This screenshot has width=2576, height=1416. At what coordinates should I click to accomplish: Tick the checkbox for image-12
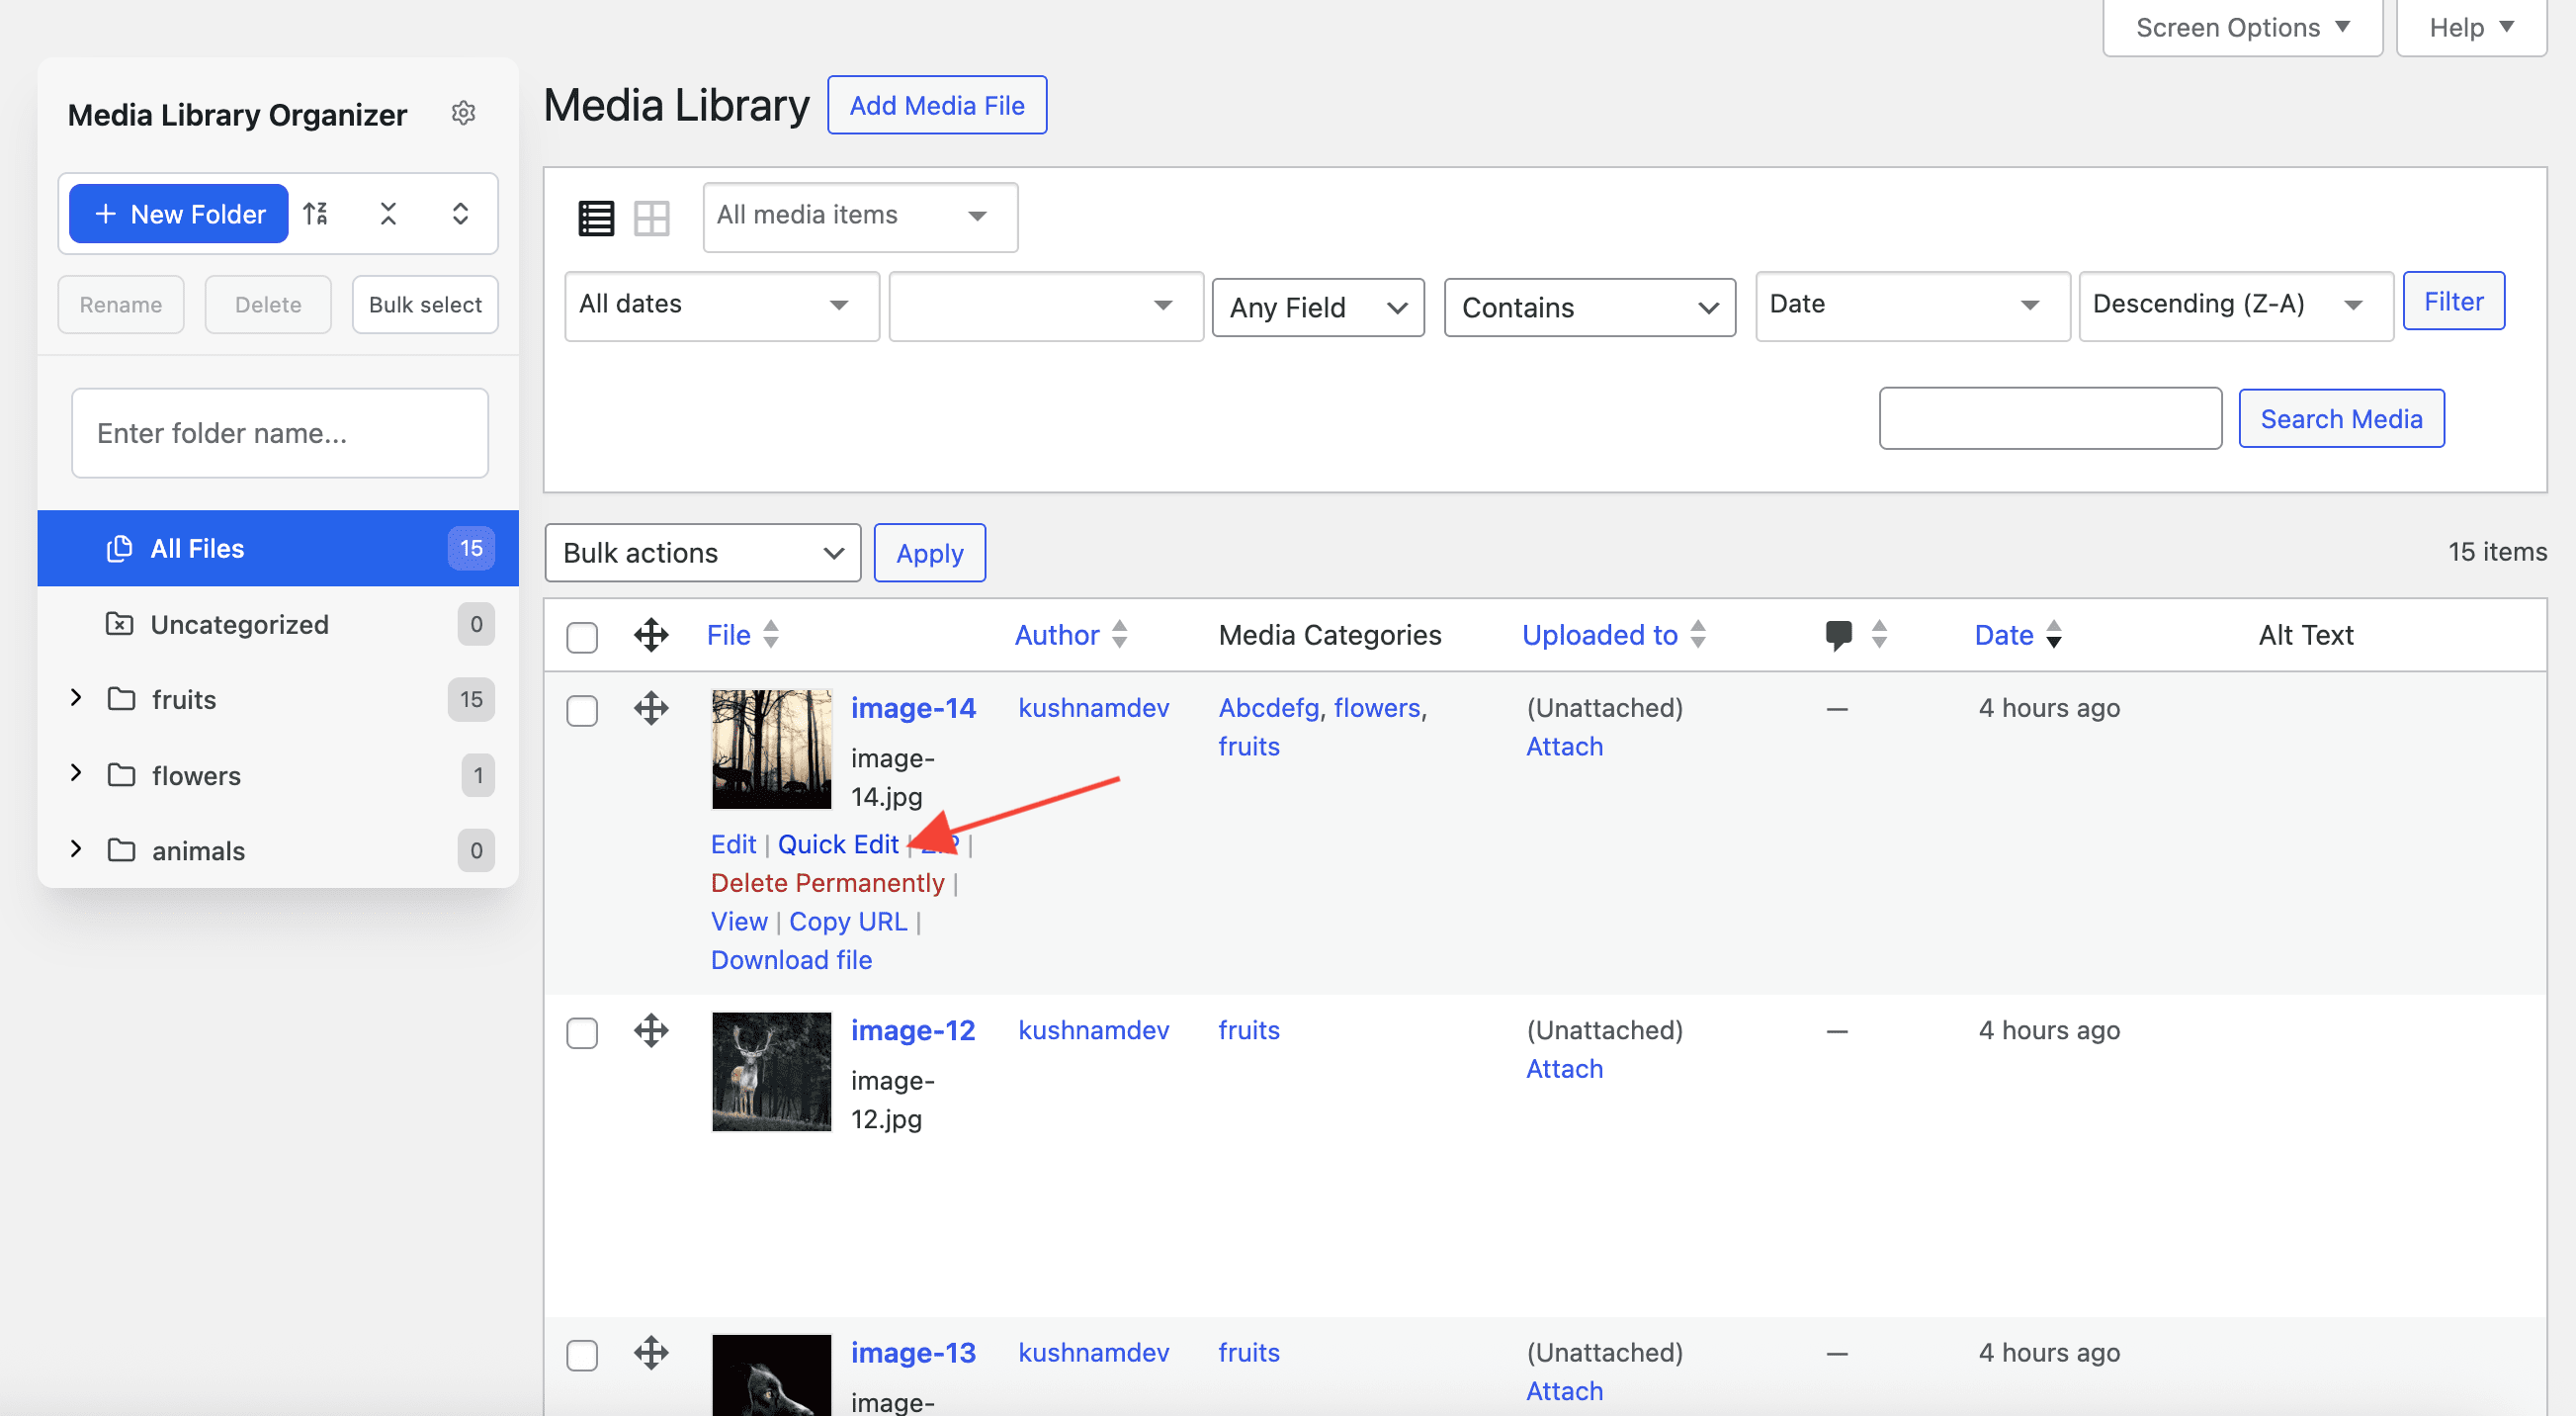(x=582, y=1033)
